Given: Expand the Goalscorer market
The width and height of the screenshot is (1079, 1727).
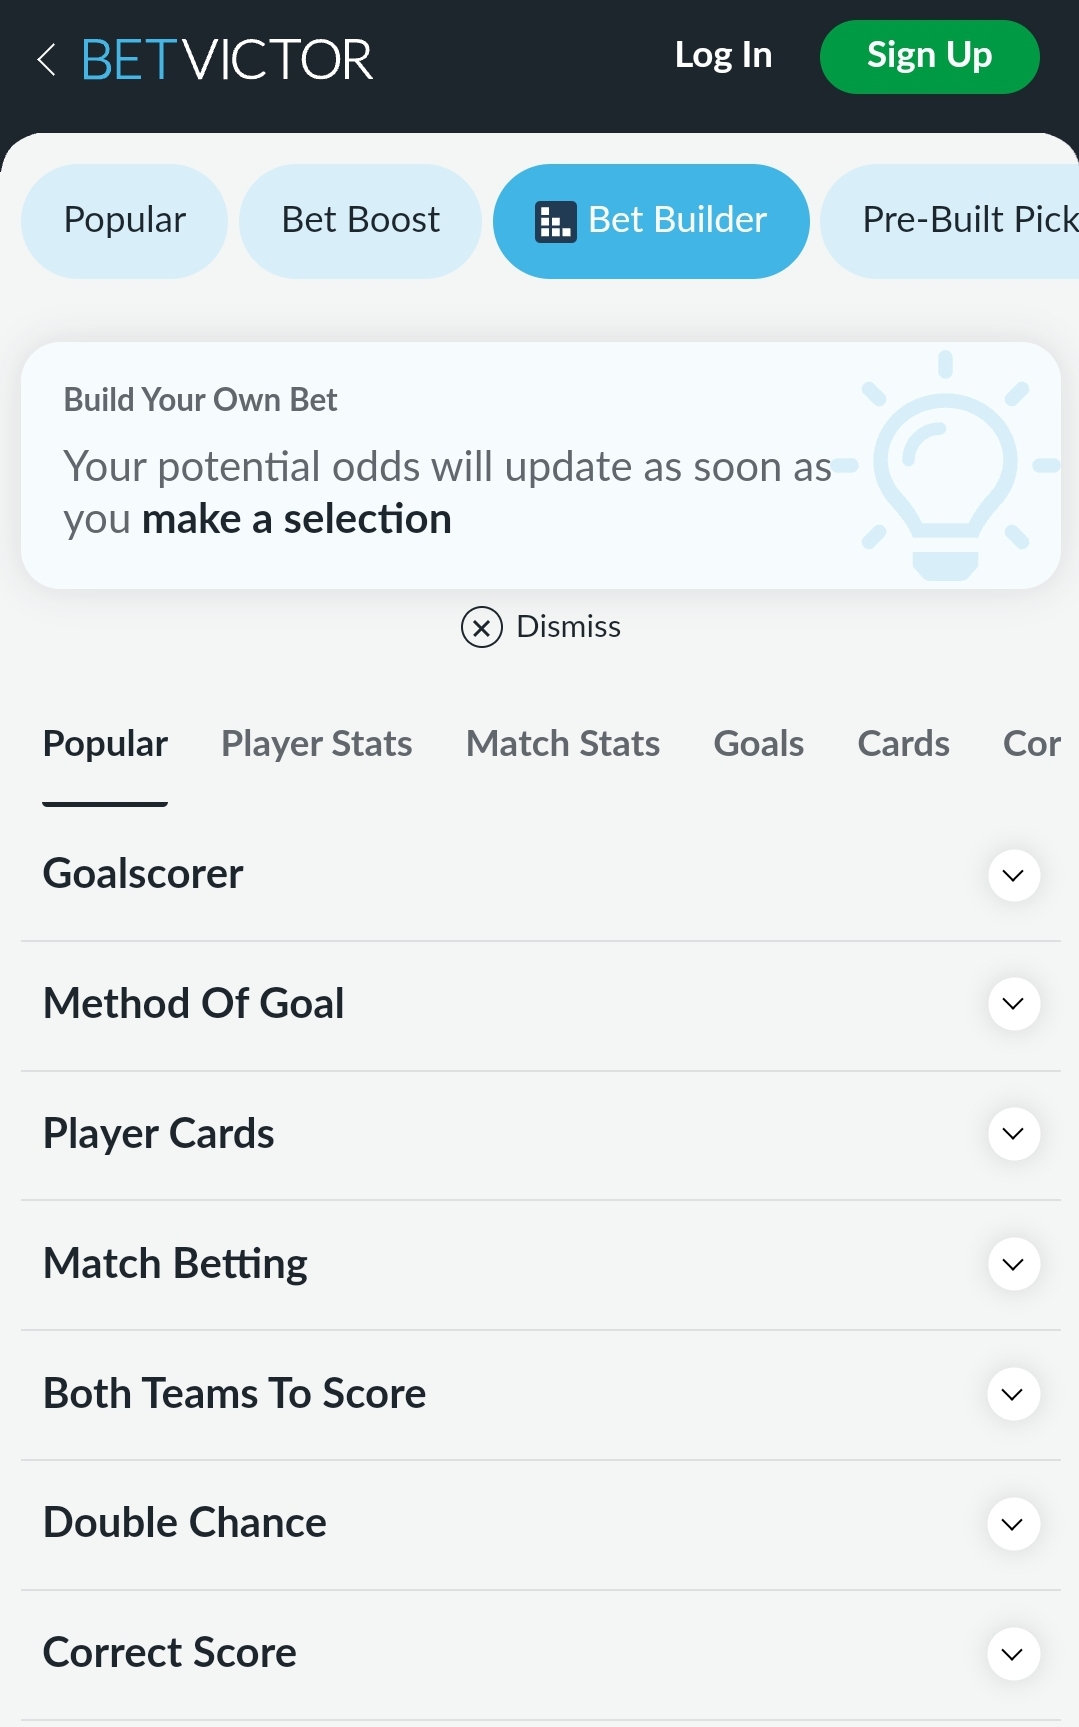Looking at the screenshot, I should [1012, 875].
